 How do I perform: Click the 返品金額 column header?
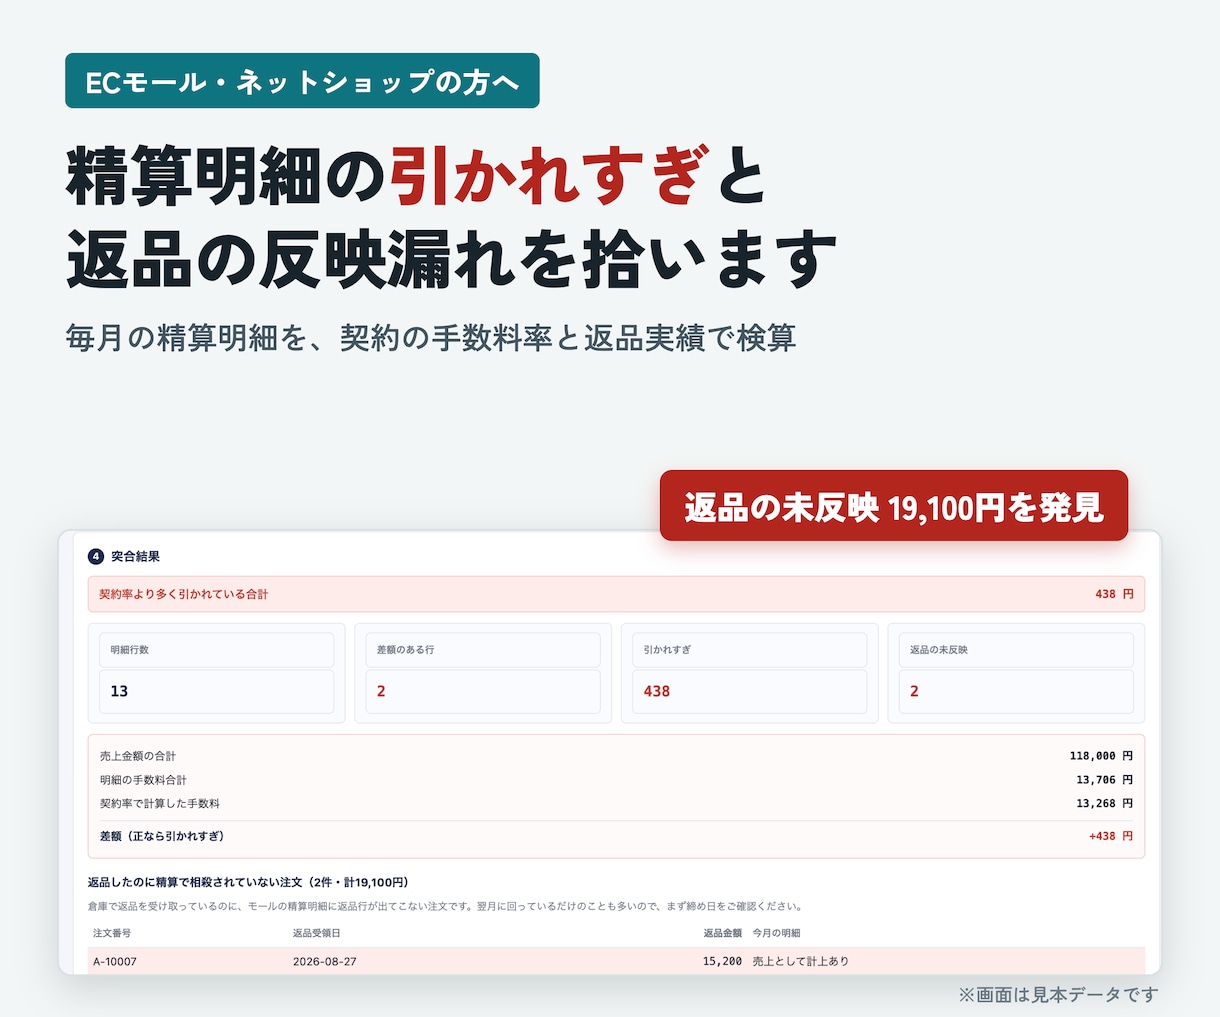tap(722, 933)
